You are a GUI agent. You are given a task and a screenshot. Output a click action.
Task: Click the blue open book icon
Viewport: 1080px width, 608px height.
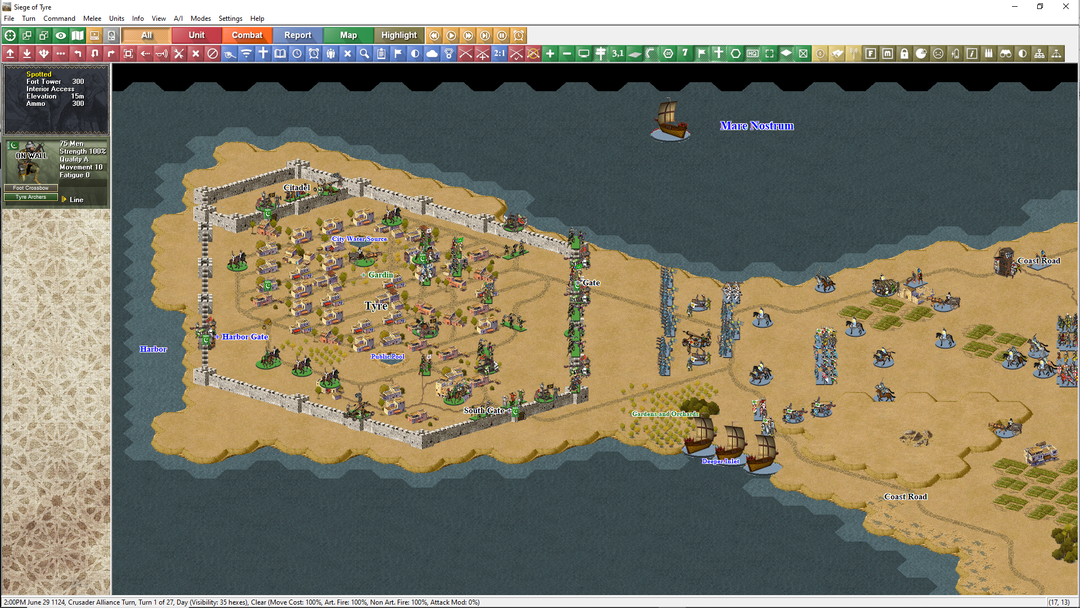280,53
